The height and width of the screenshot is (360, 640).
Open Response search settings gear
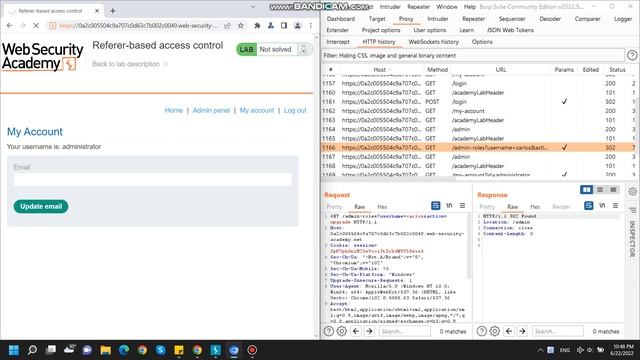pyautogui.click(x=495, y=331)
